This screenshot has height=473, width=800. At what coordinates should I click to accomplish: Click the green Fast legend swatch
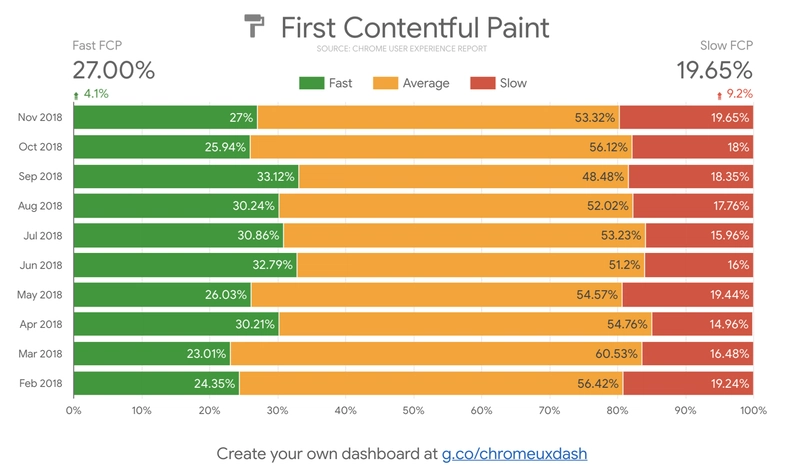point(311,83)
